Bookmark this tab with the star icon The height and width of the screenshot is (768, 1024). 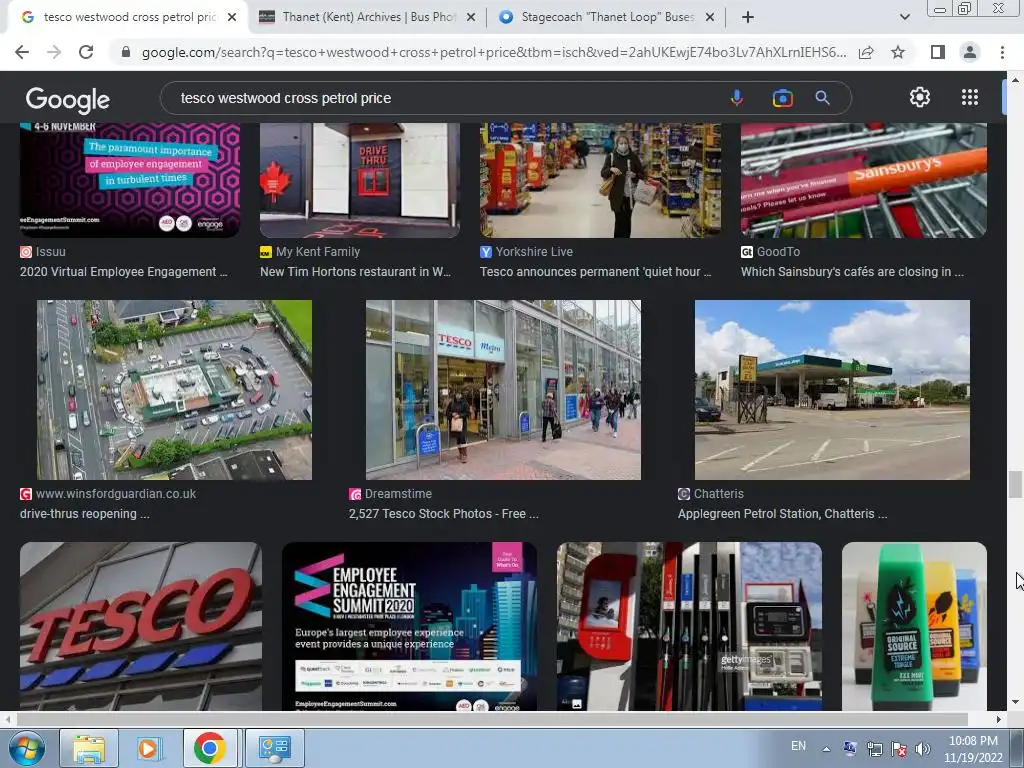point(898,52)
